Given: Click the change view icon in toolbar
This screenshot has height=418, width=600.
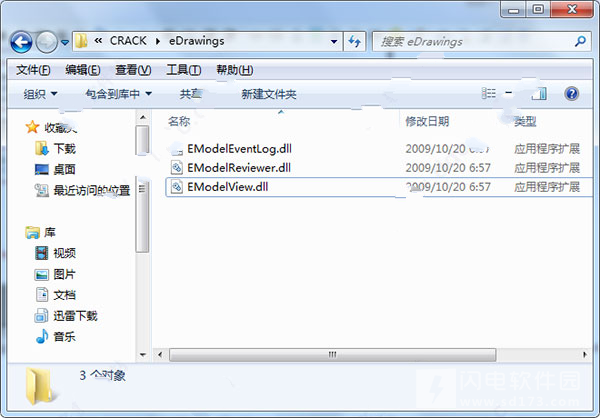Looking at the screenshot, I should [x=489, y=93].
